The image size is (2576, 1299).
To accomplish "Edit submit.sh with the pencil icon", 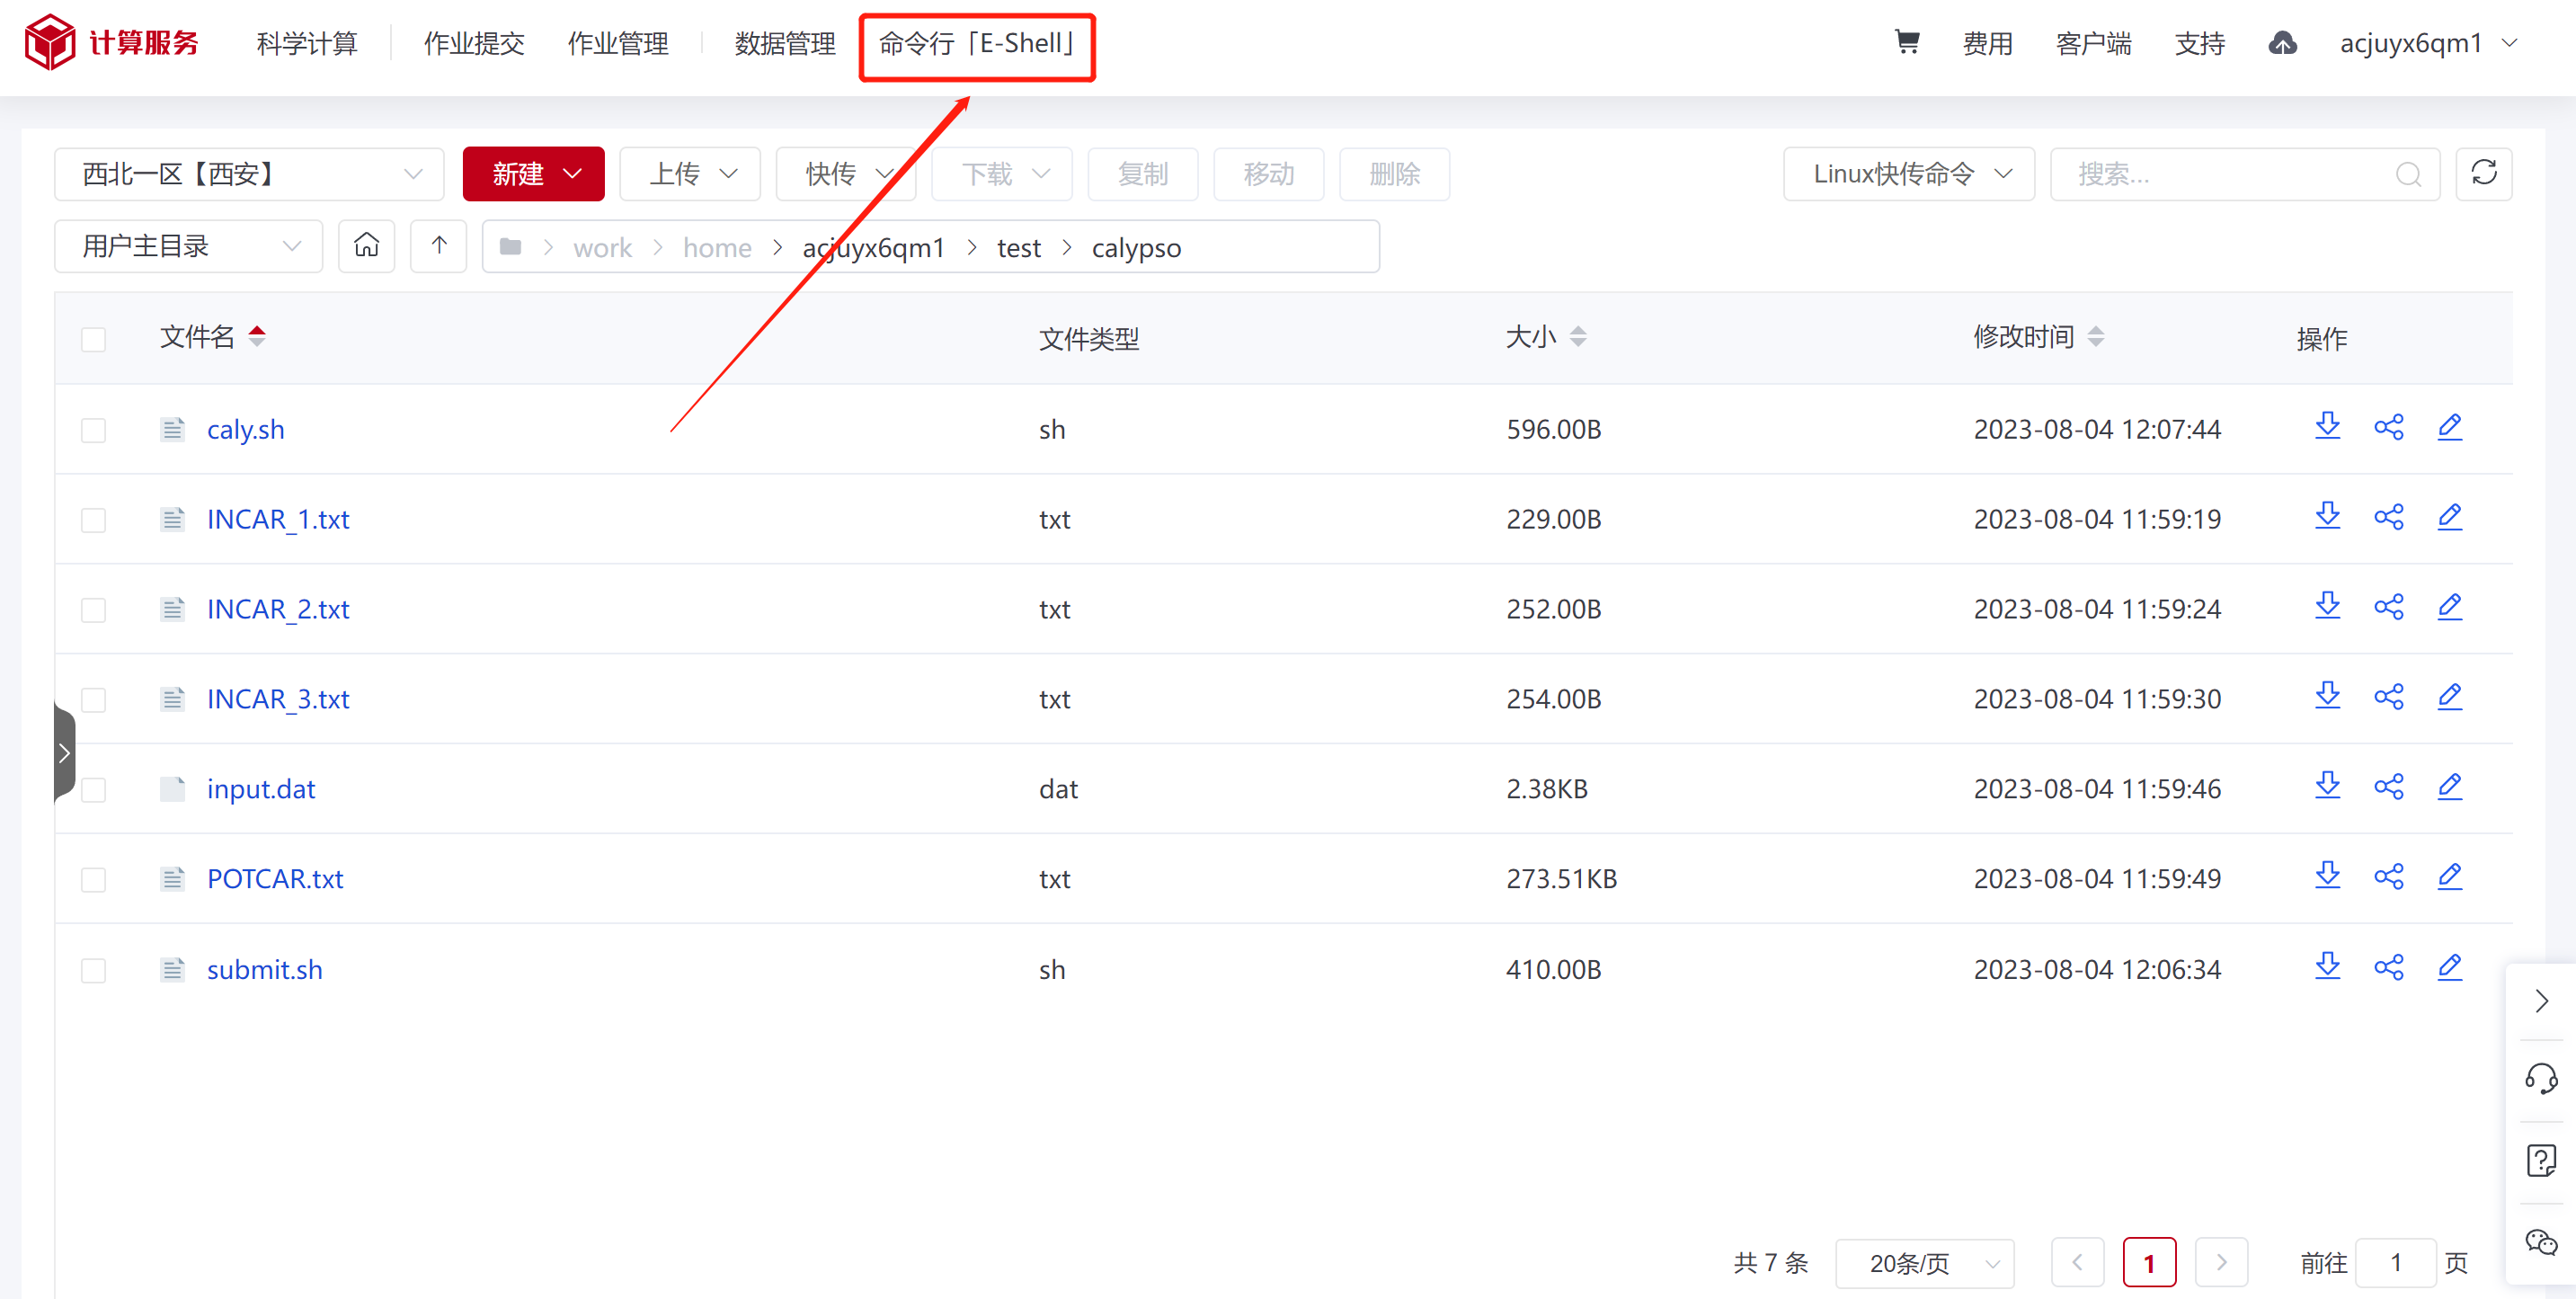I will pyautogui.click(x=2449, y=967).
